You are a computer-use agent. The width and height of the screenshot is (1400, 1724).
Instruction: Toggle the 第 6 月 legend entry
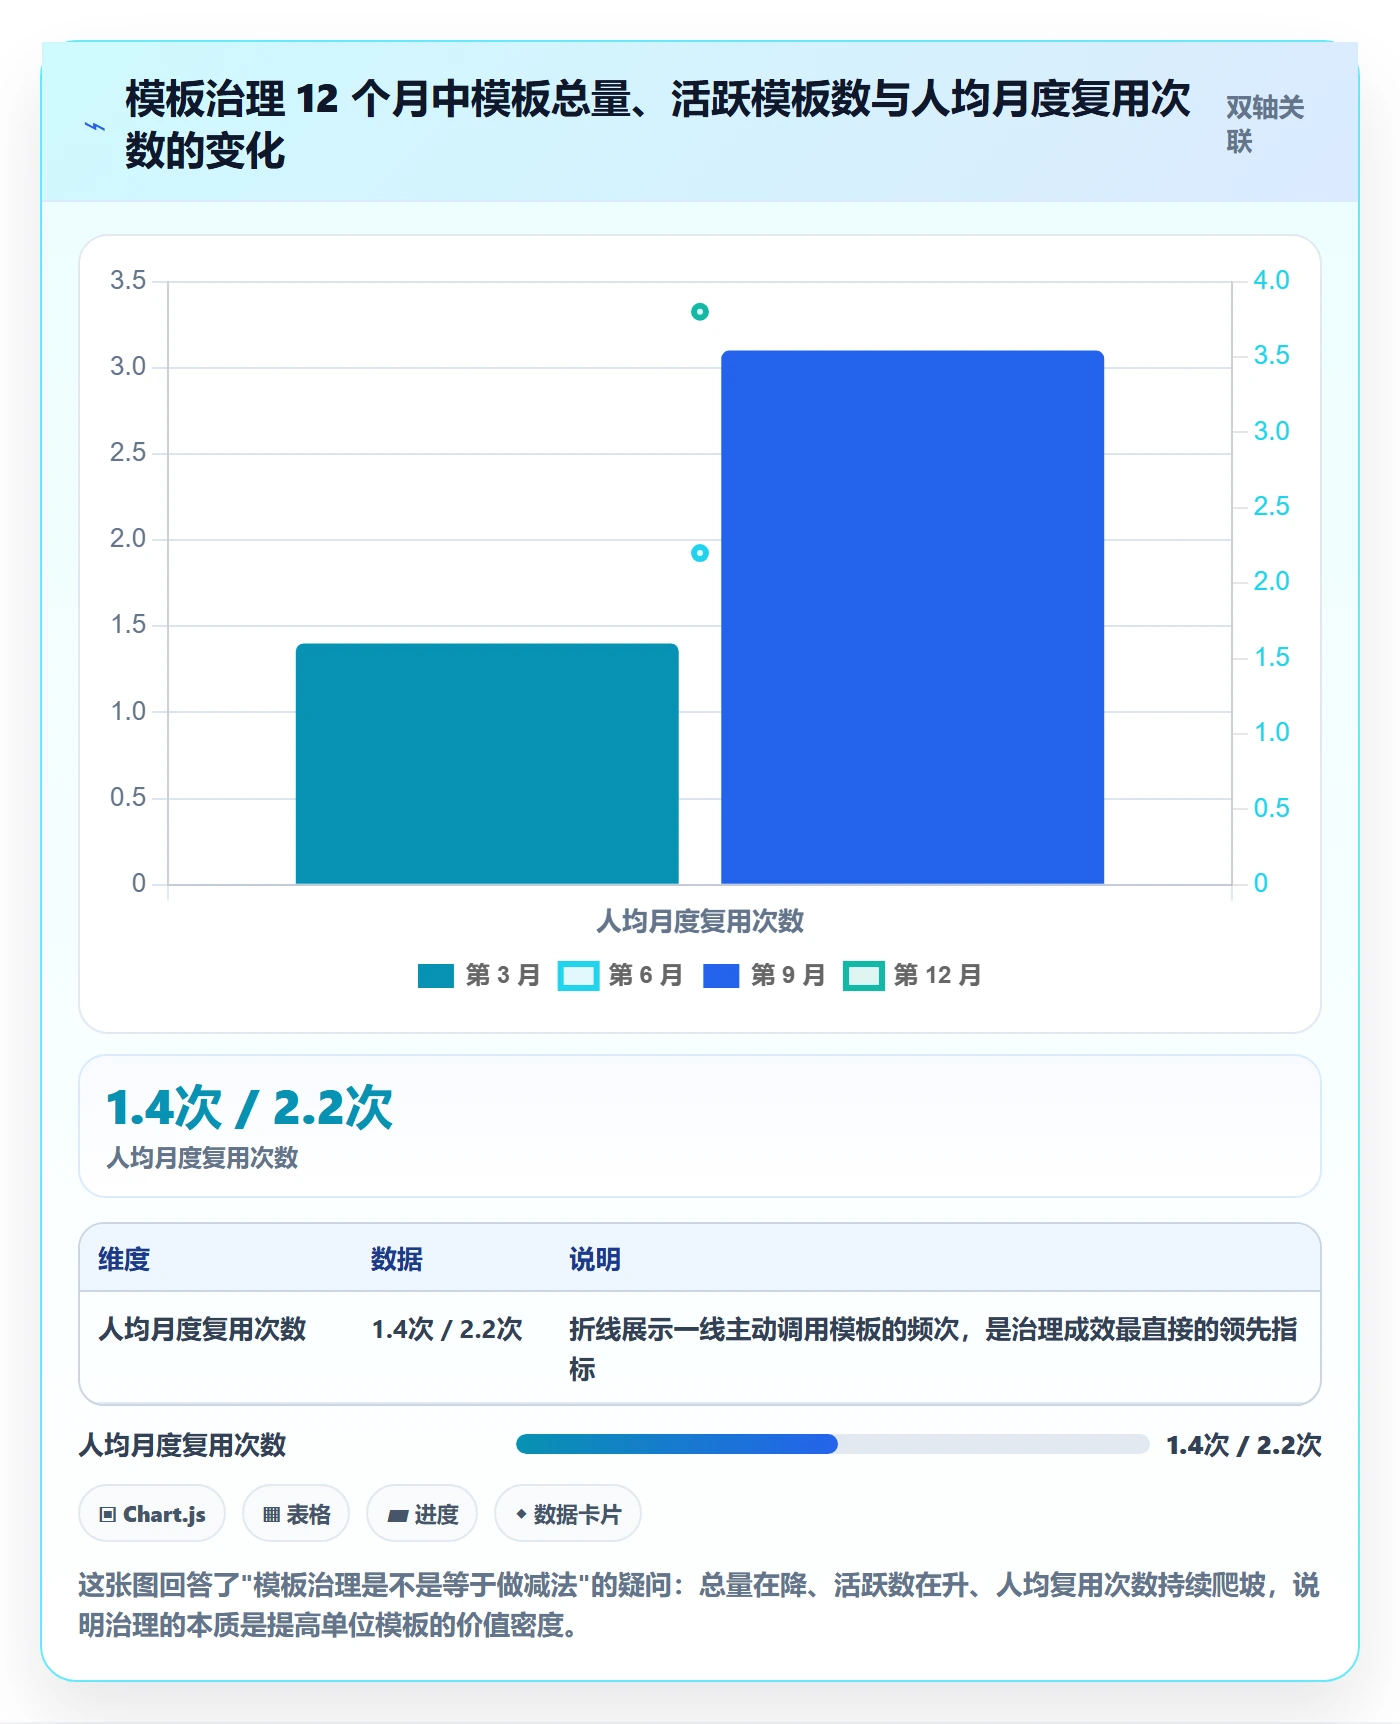click(620, 975)
